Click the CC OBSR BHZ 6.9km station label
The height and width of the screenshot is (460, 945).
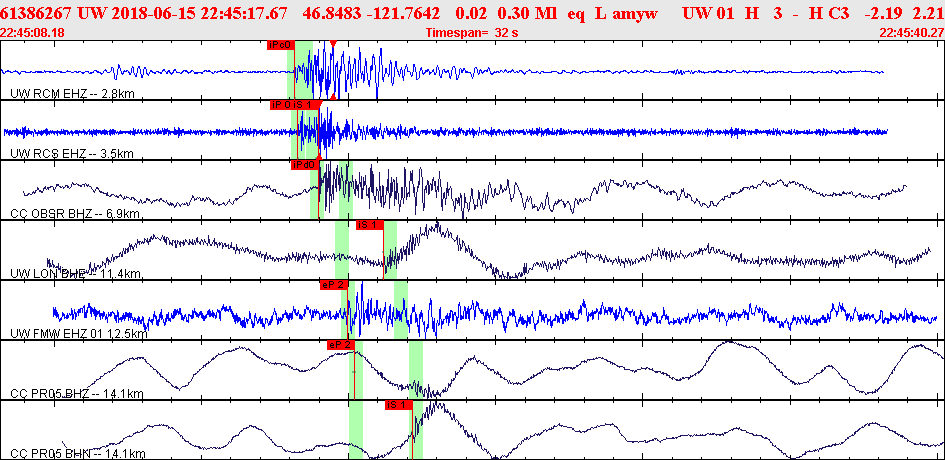74,214
